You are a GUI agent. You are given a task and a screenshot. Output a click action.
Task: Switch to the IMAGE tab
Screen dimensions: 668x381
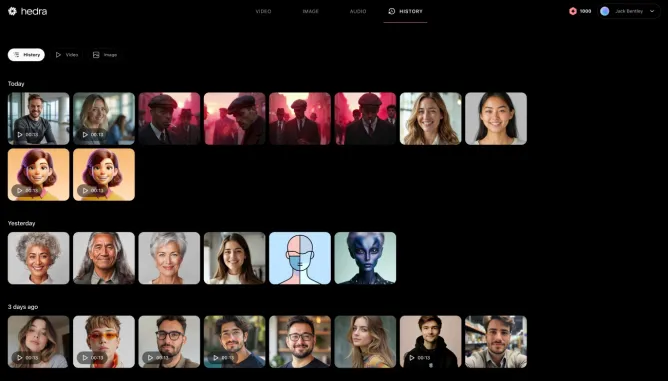pyautogui.click(x=311, y=11)
